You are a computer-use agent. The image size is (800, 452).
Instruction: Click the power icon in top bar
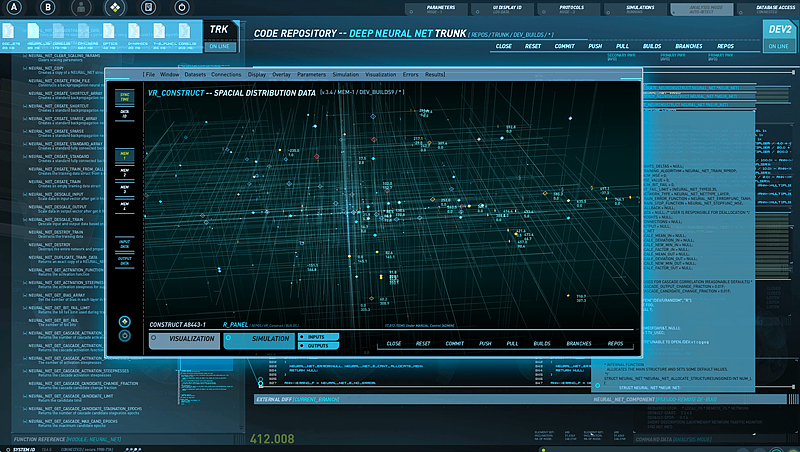pyautogui.click(x=180, y=8)
